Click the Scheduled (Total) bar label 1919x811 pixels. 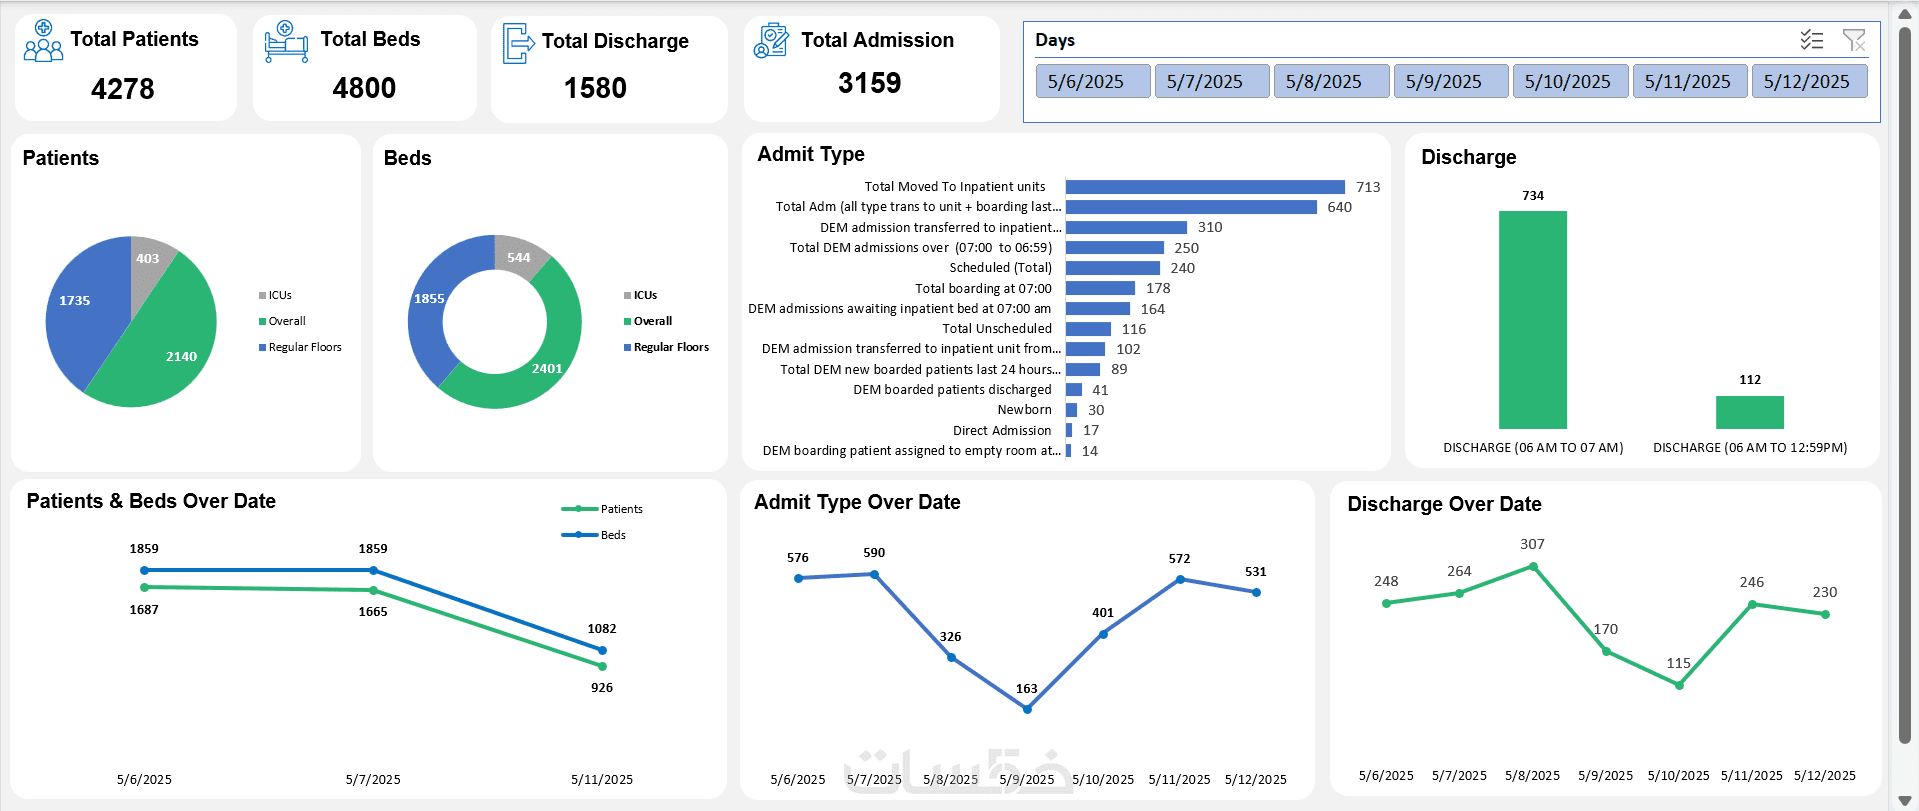coord(1000,268)
